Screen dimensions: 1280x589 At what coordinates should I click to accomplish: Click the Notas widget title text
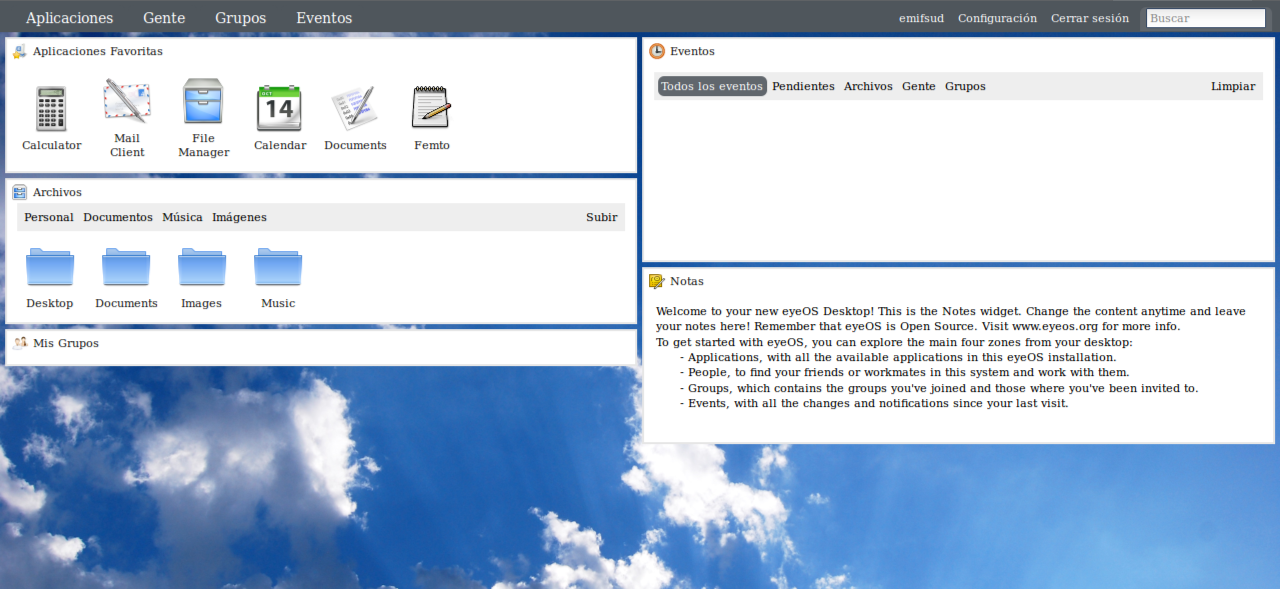click(687, 281)
